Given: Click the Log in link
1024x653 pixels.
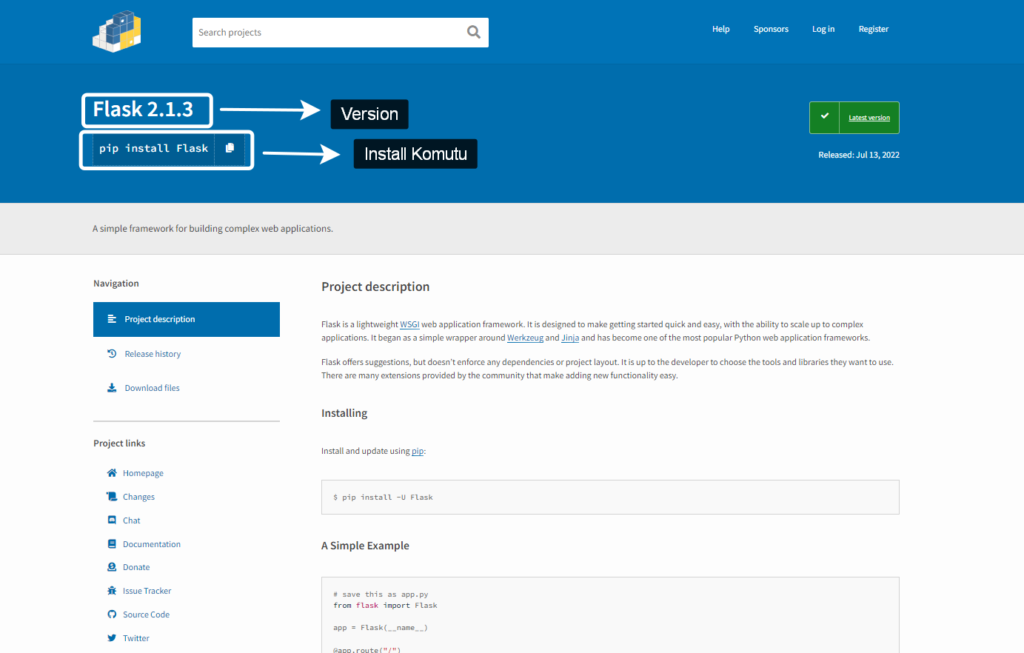Looking at the screenshot, I should (x=823, y=29).
